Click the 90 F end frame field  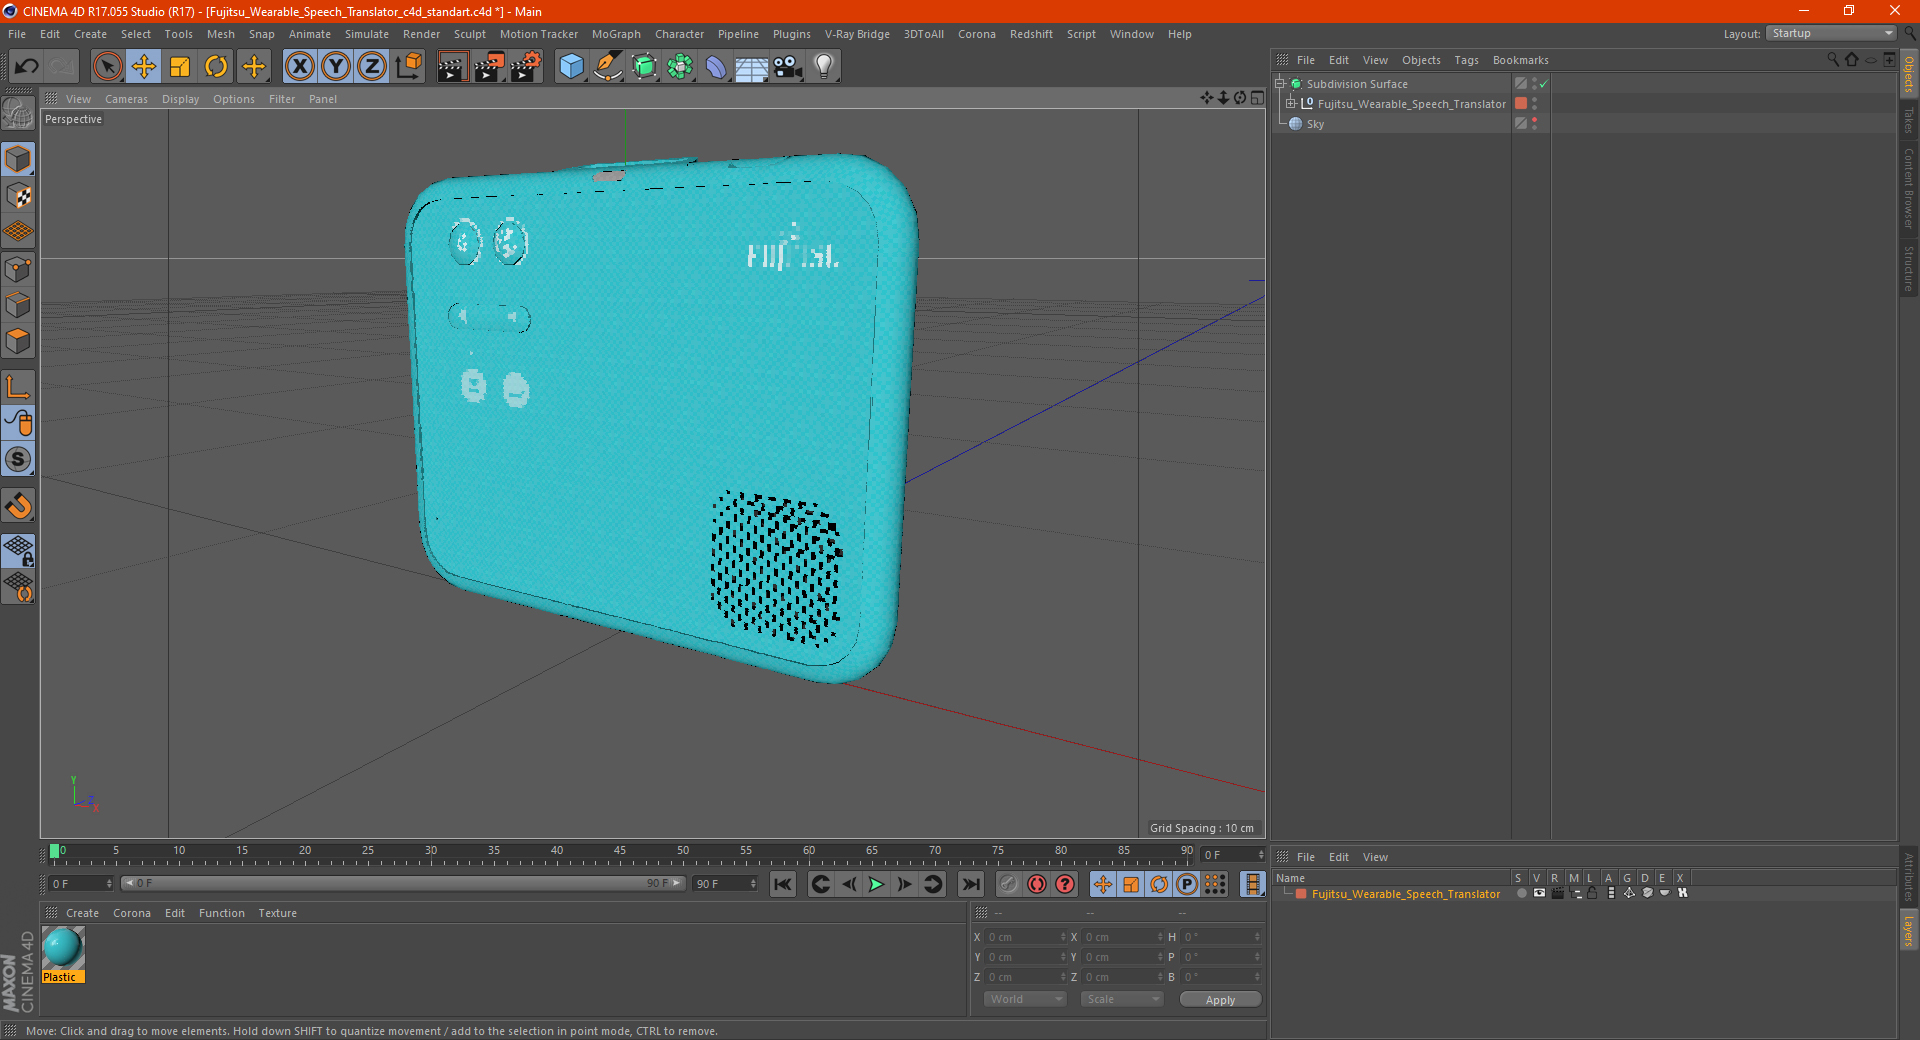727,884
